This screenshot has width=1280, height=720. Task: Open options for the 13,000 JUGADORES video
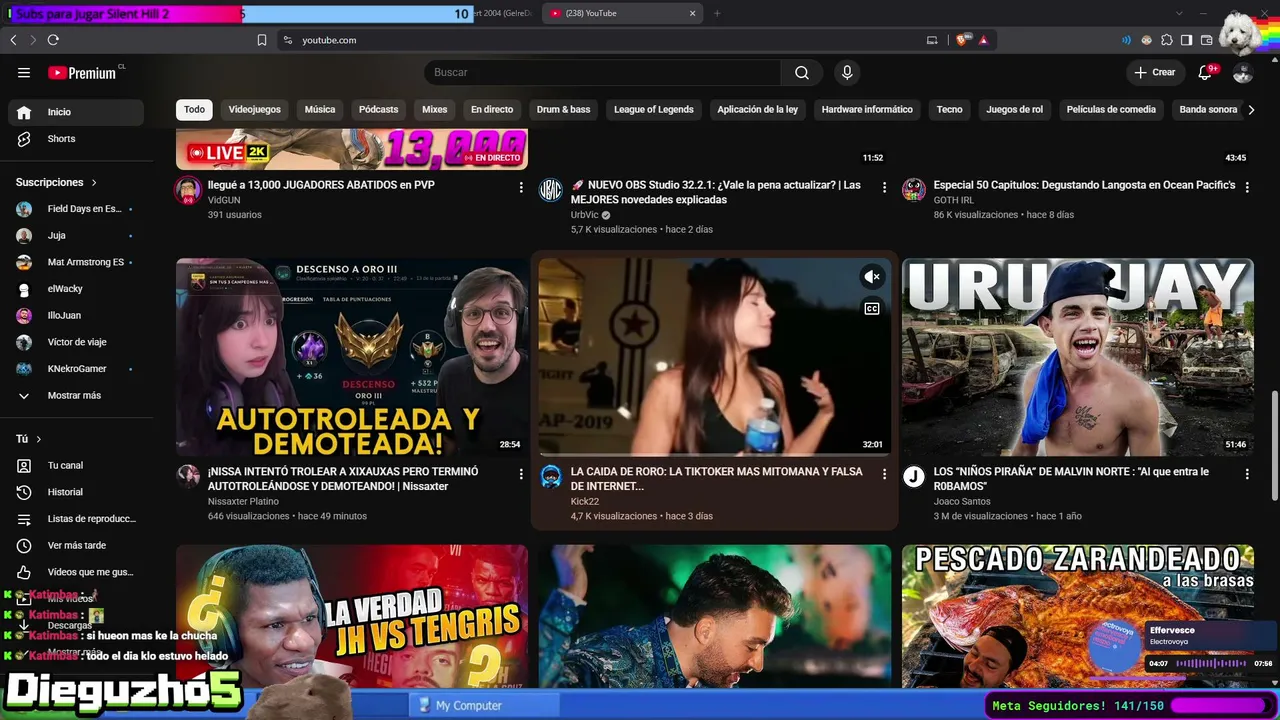(521, 187)
